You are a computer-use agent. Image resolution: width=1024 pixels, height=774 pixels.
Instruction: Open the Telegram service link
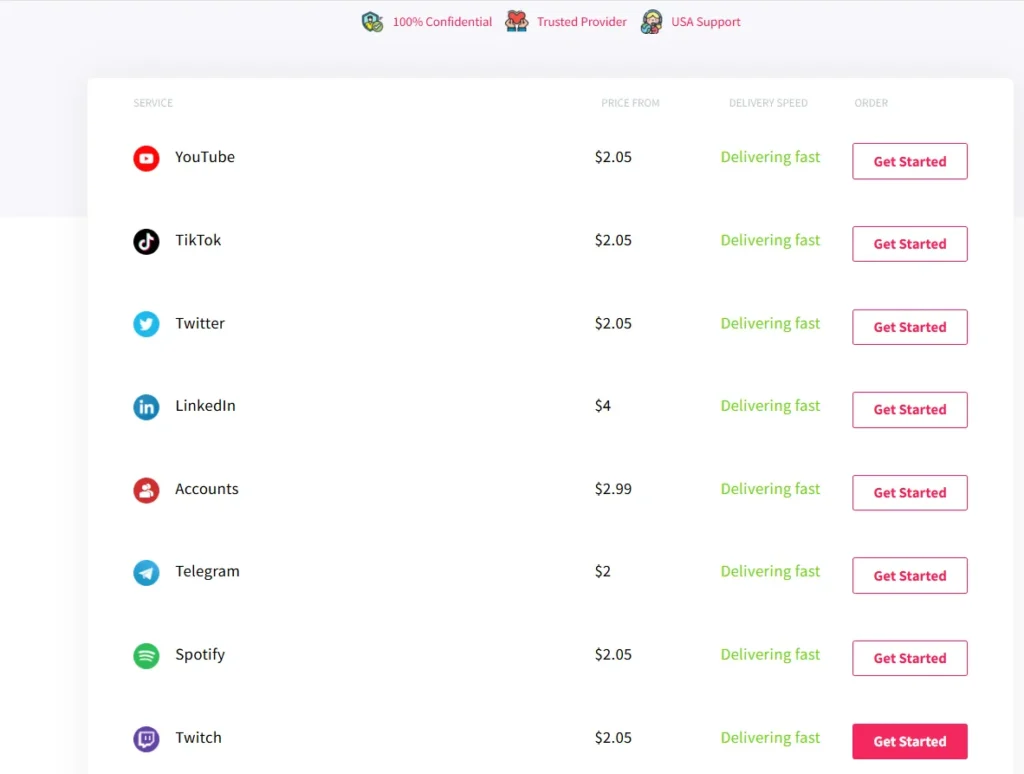coord(207,572)
